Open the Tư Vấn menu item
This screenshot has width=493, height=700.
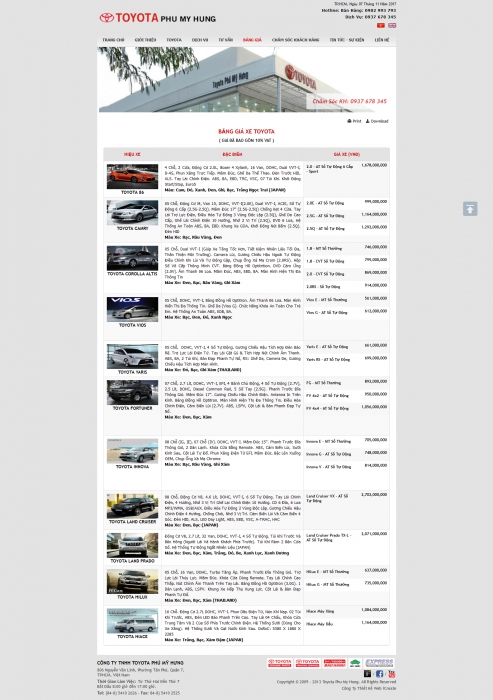click(x=226, y=40)
